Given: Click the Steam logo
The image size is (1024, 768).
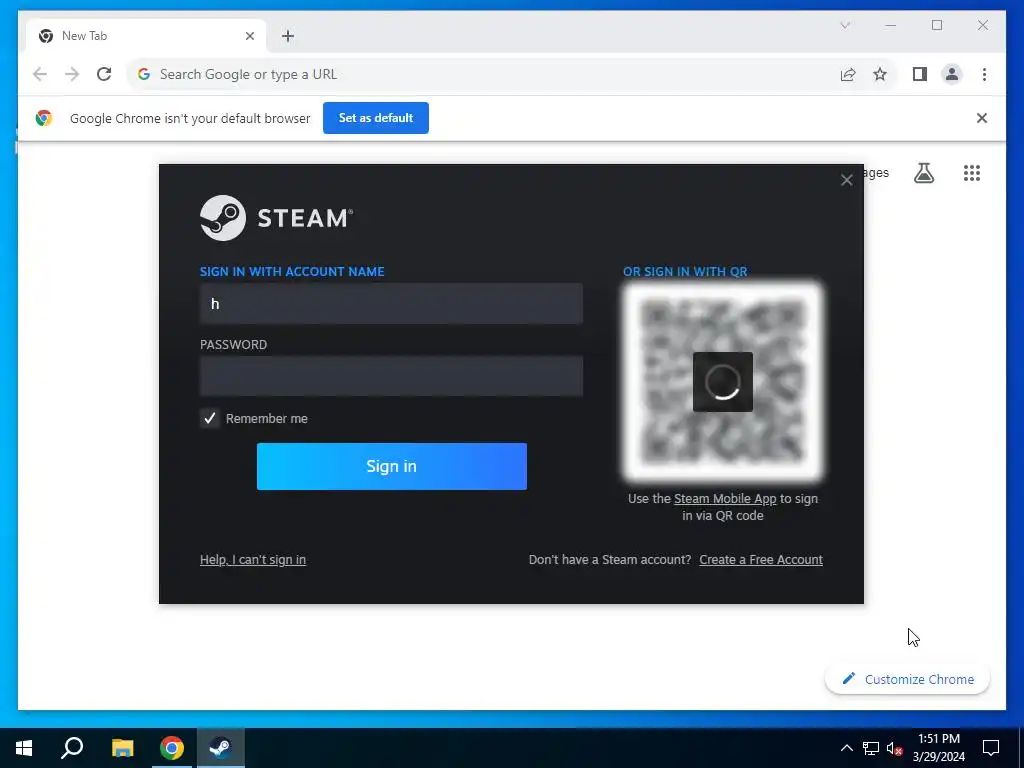Looking at the screenshot, I should click(276, 218).
